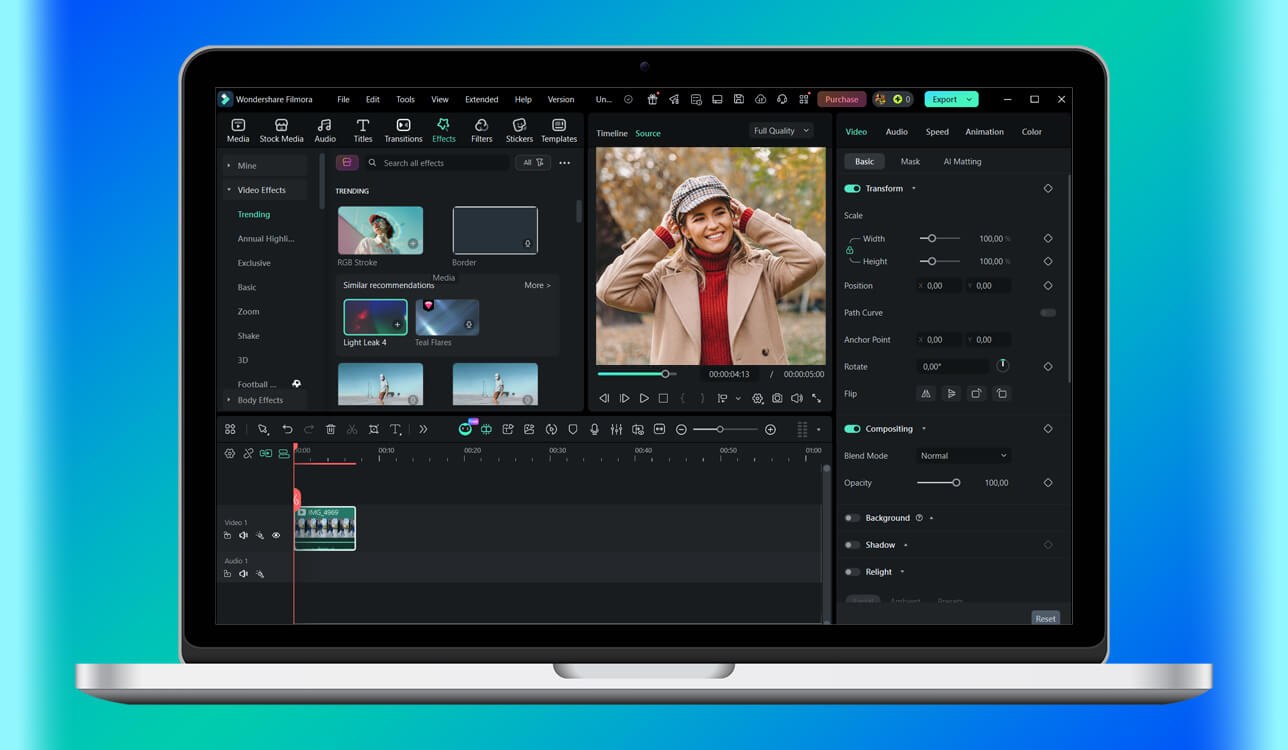Click the marker shield icon in timeline toolbar

(x=573, y=429)
